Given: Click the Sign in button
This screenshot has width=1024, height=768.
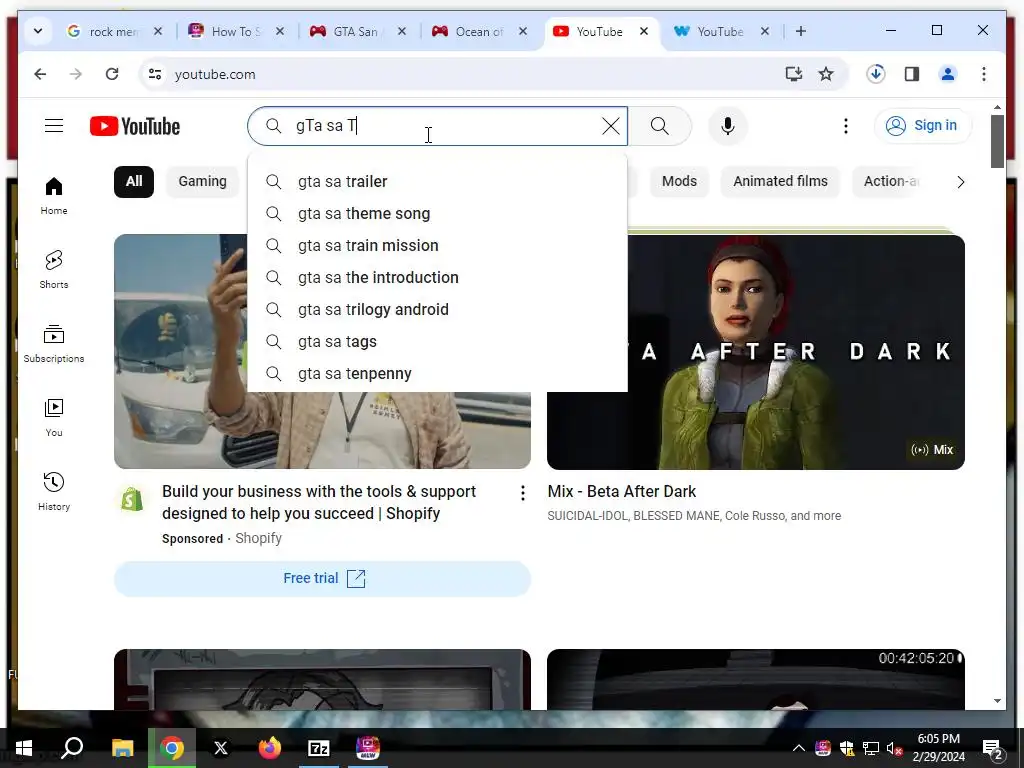Looking at the screenshot, I should [923, 125].
